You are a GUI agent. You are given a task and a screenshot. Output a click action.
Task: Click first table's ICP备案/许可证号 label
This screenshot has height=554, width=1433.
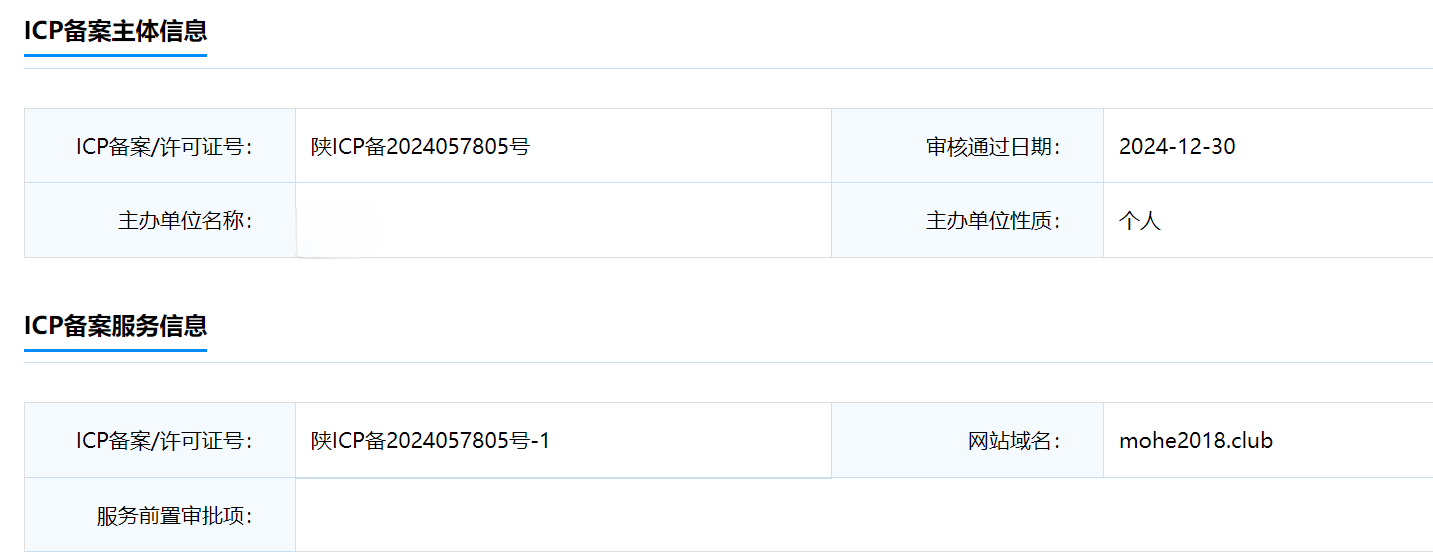(x=165, y=147)
